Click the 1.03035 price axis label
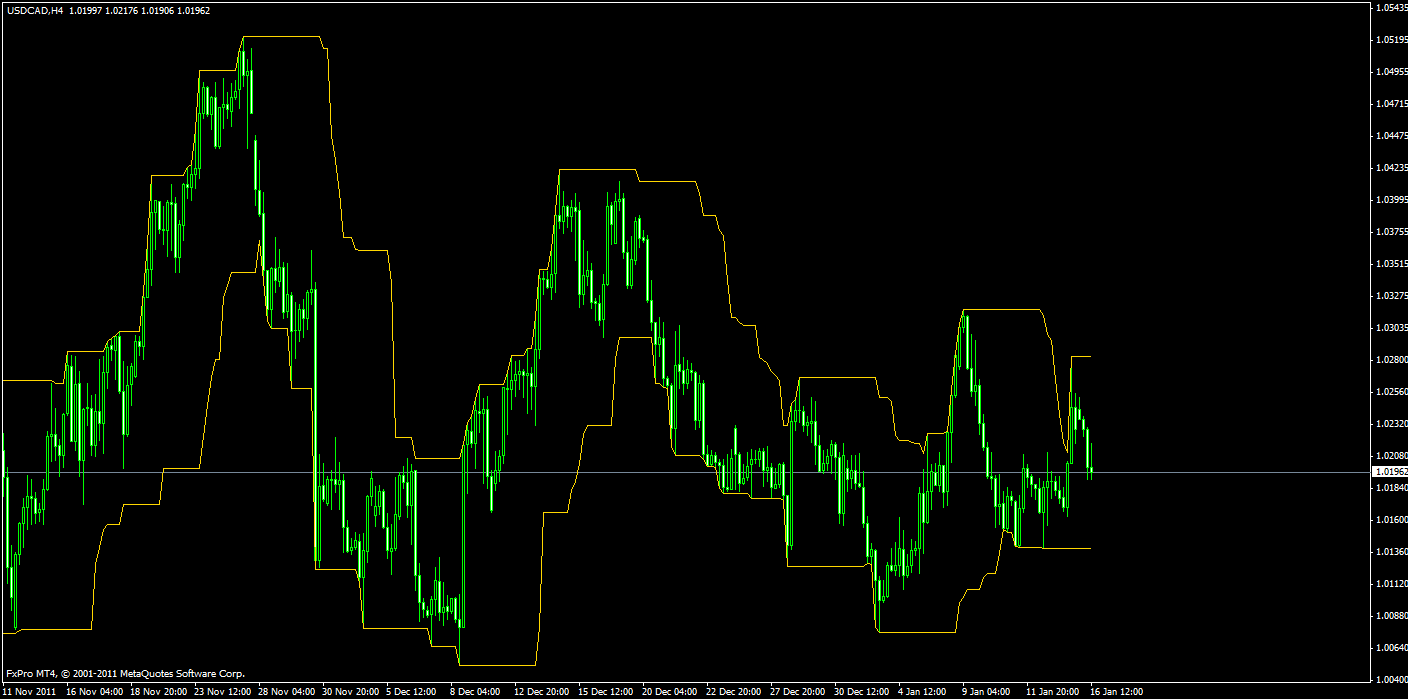Viewport: 1408px width, 699px height. coord(1391,328)
